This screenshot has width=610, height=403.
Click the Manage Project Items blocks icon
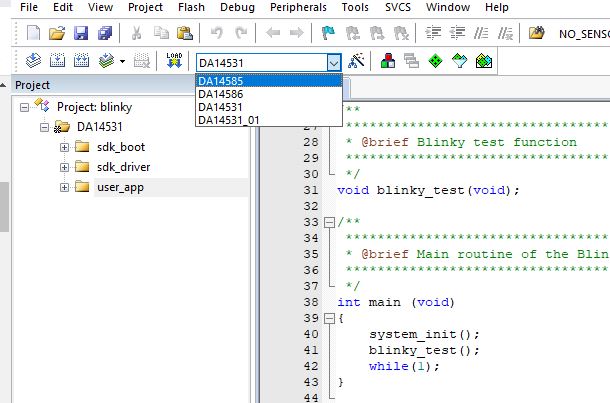388,61
